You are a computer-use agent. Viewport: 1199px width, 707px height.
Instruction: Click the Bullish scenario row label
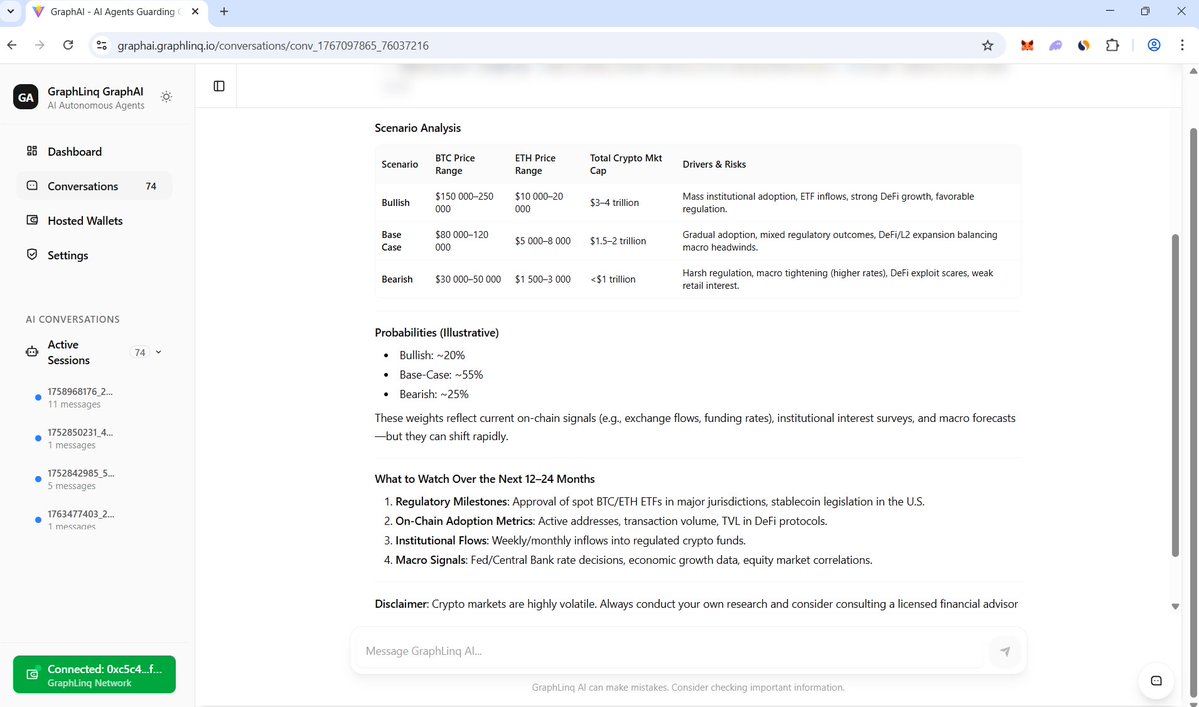click(395, 203)
